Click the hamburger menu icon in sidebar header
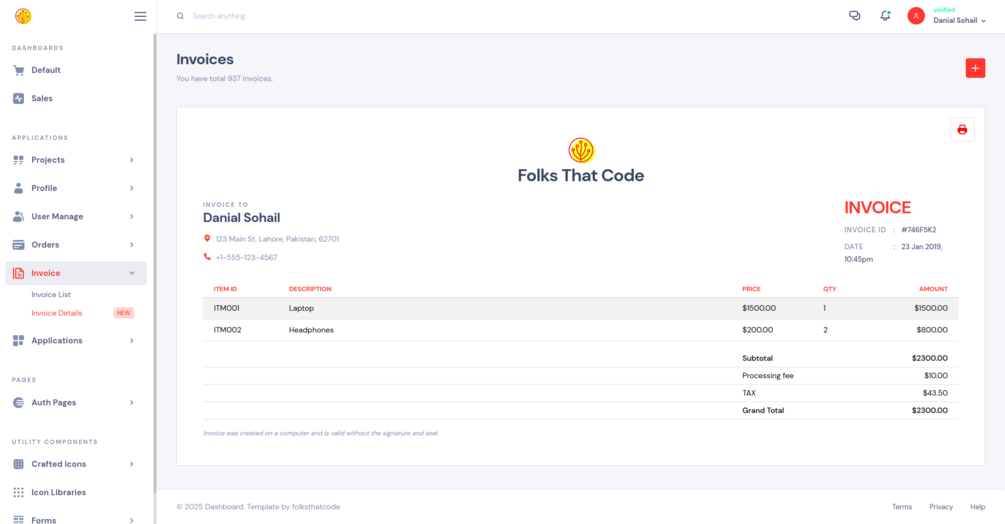This screenshot has height=524, width=1005. click(140, 16)
